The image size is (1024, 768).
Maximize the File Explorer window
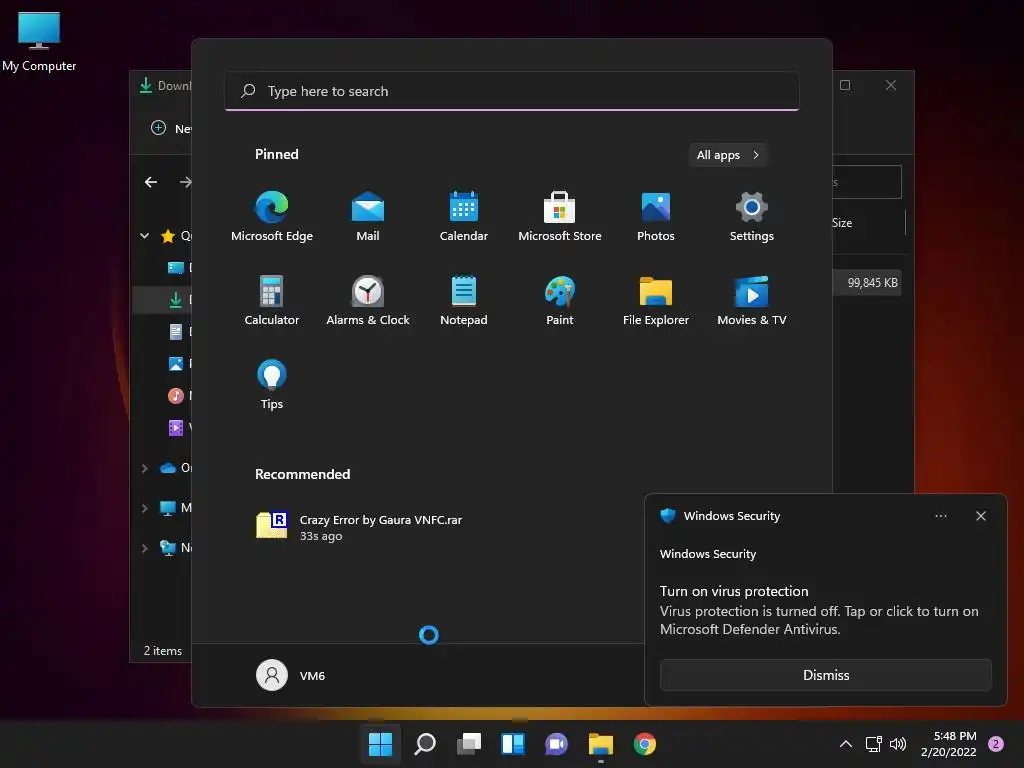click(x=845, y=86)
